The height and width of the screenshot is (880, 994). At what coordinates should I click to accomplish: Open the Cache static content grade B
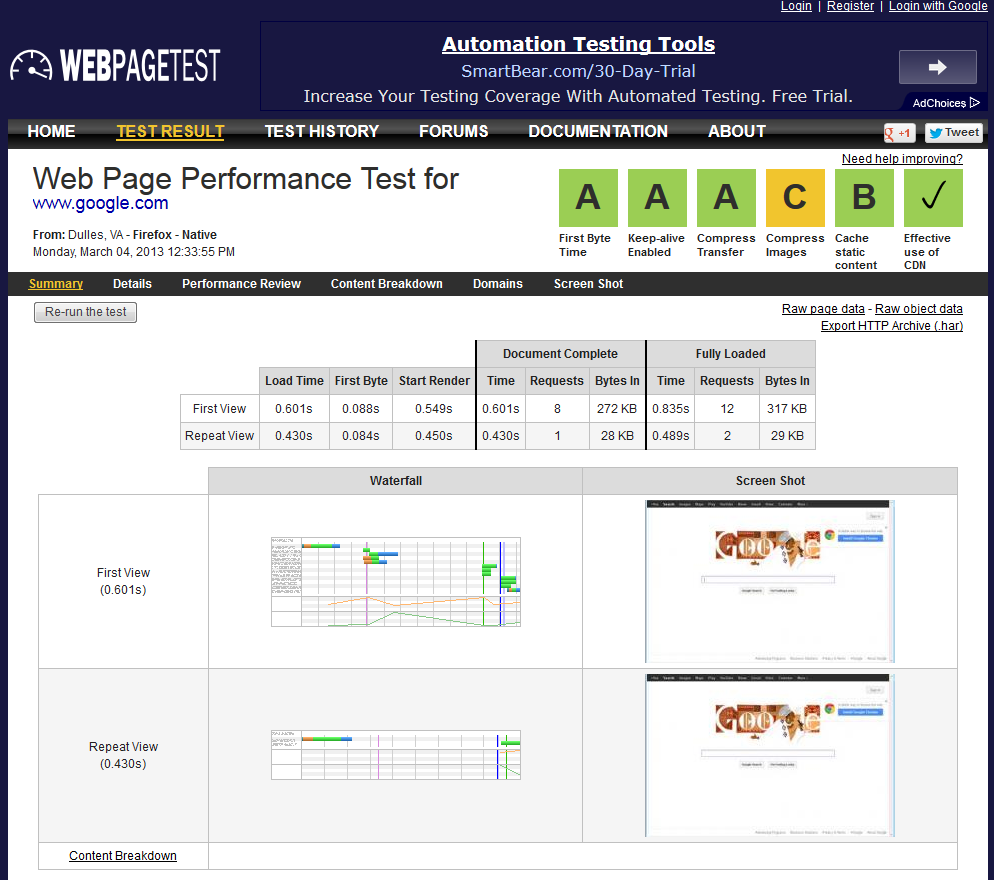pos(864,198)
